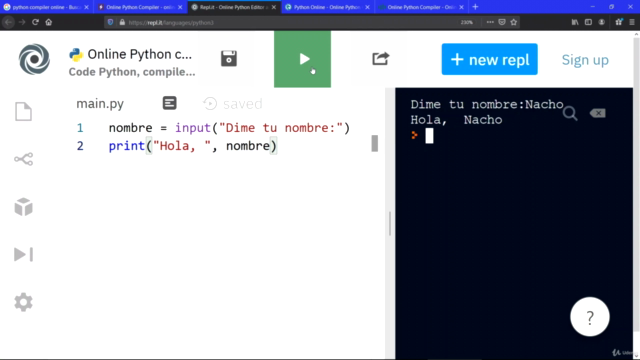Place cursor in code line 1
This screenshot has width=640, height=360.
(229, 128)
